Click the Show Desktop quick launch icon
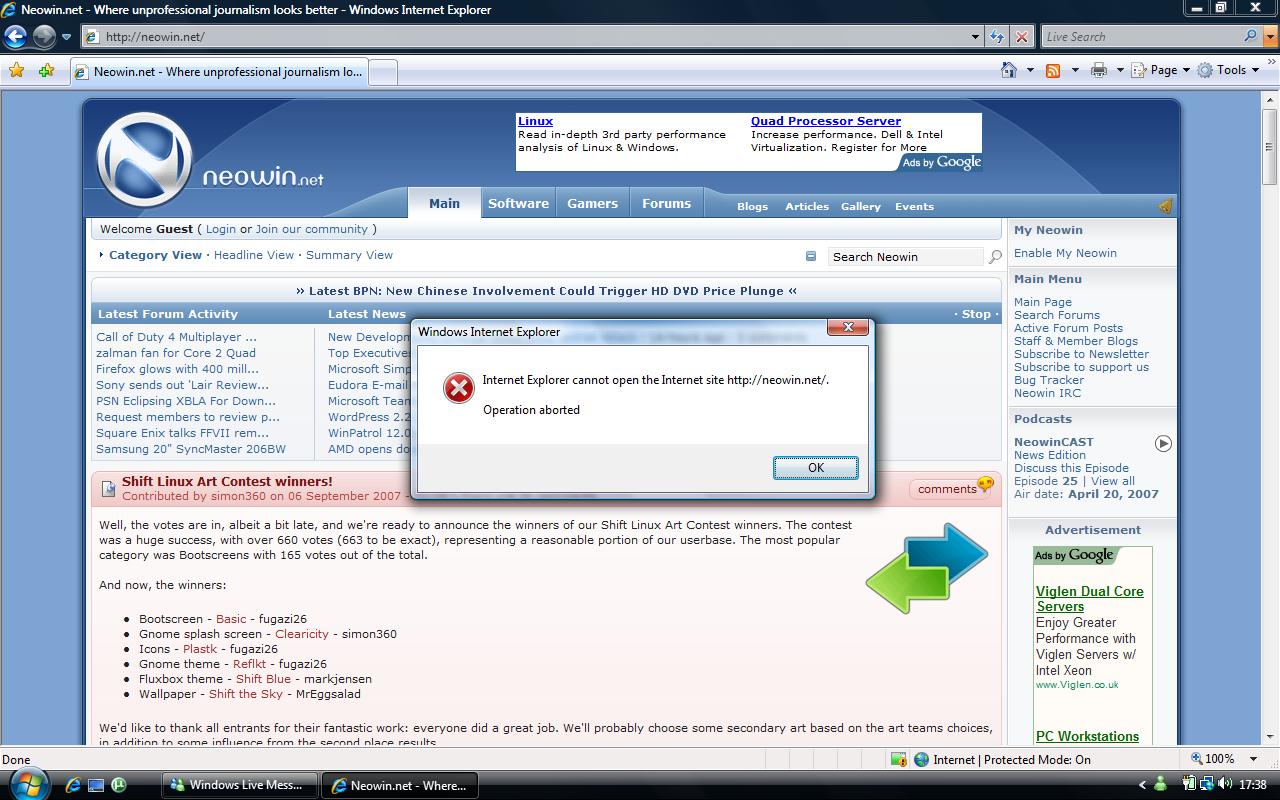Image resolution: width=1280 pixels, height=800 pixels. 96,785
